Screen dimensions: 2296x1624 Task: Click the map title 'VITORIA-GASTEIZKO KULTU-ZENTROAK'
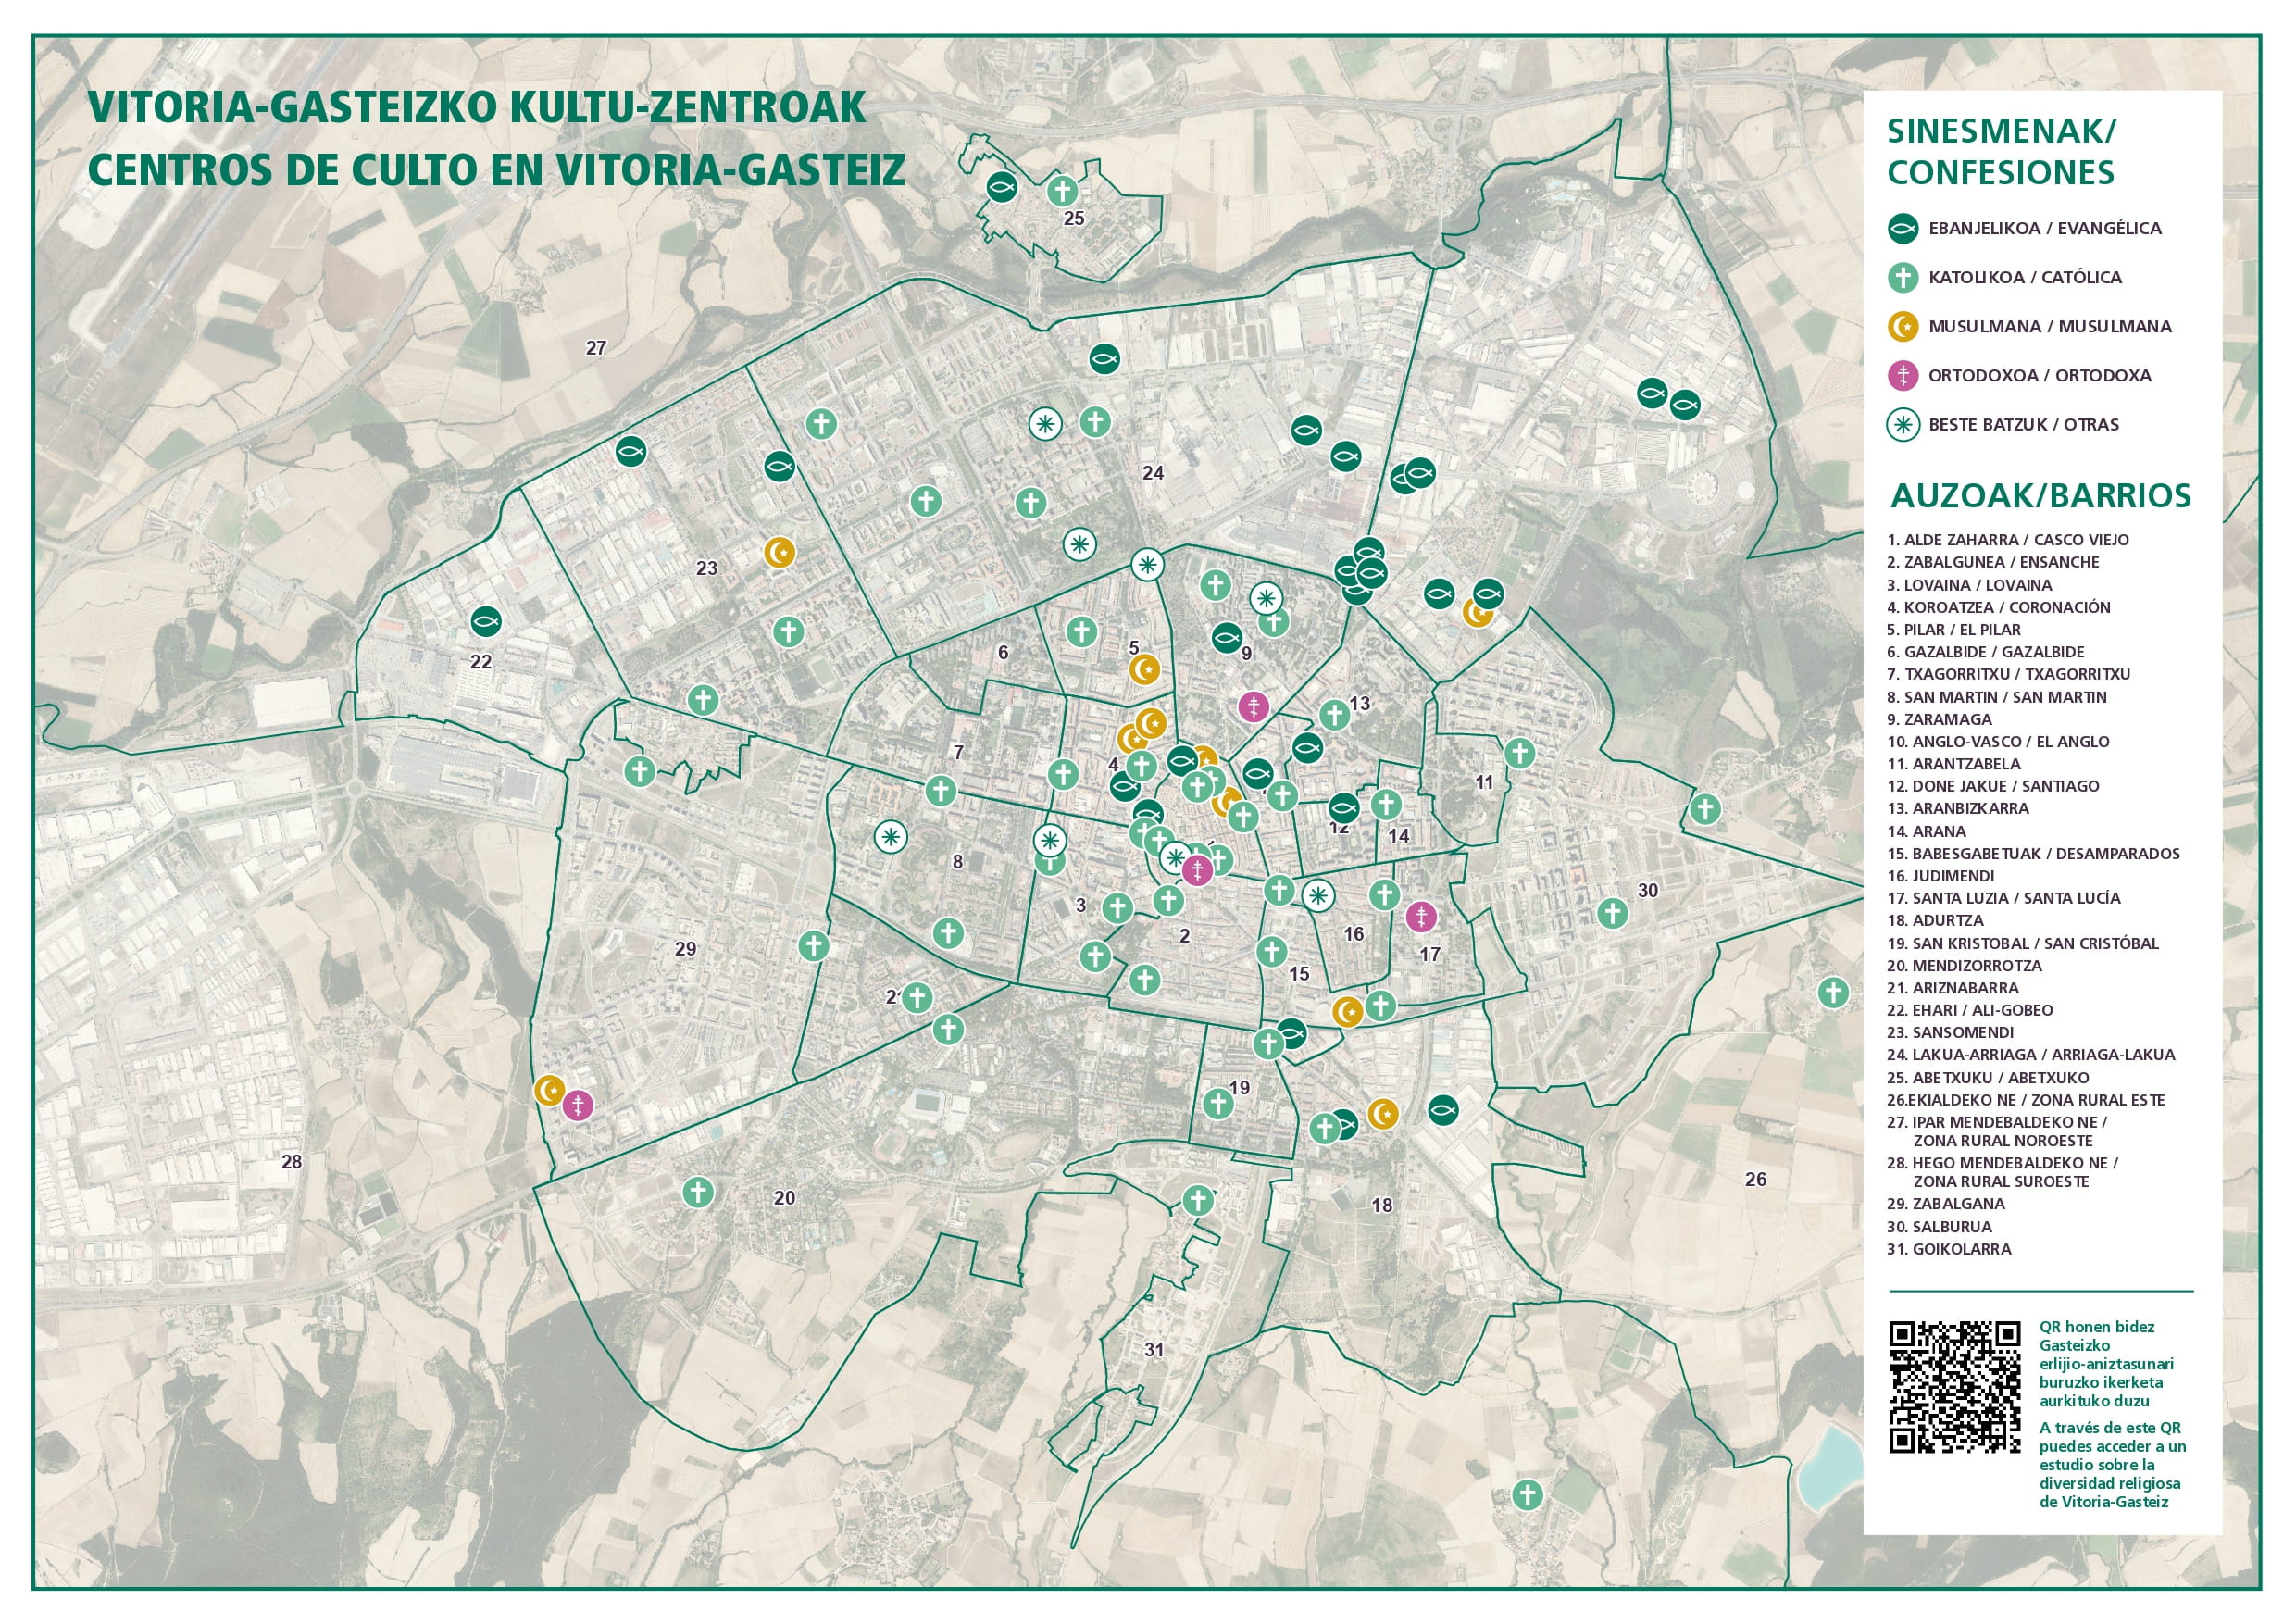477,107
